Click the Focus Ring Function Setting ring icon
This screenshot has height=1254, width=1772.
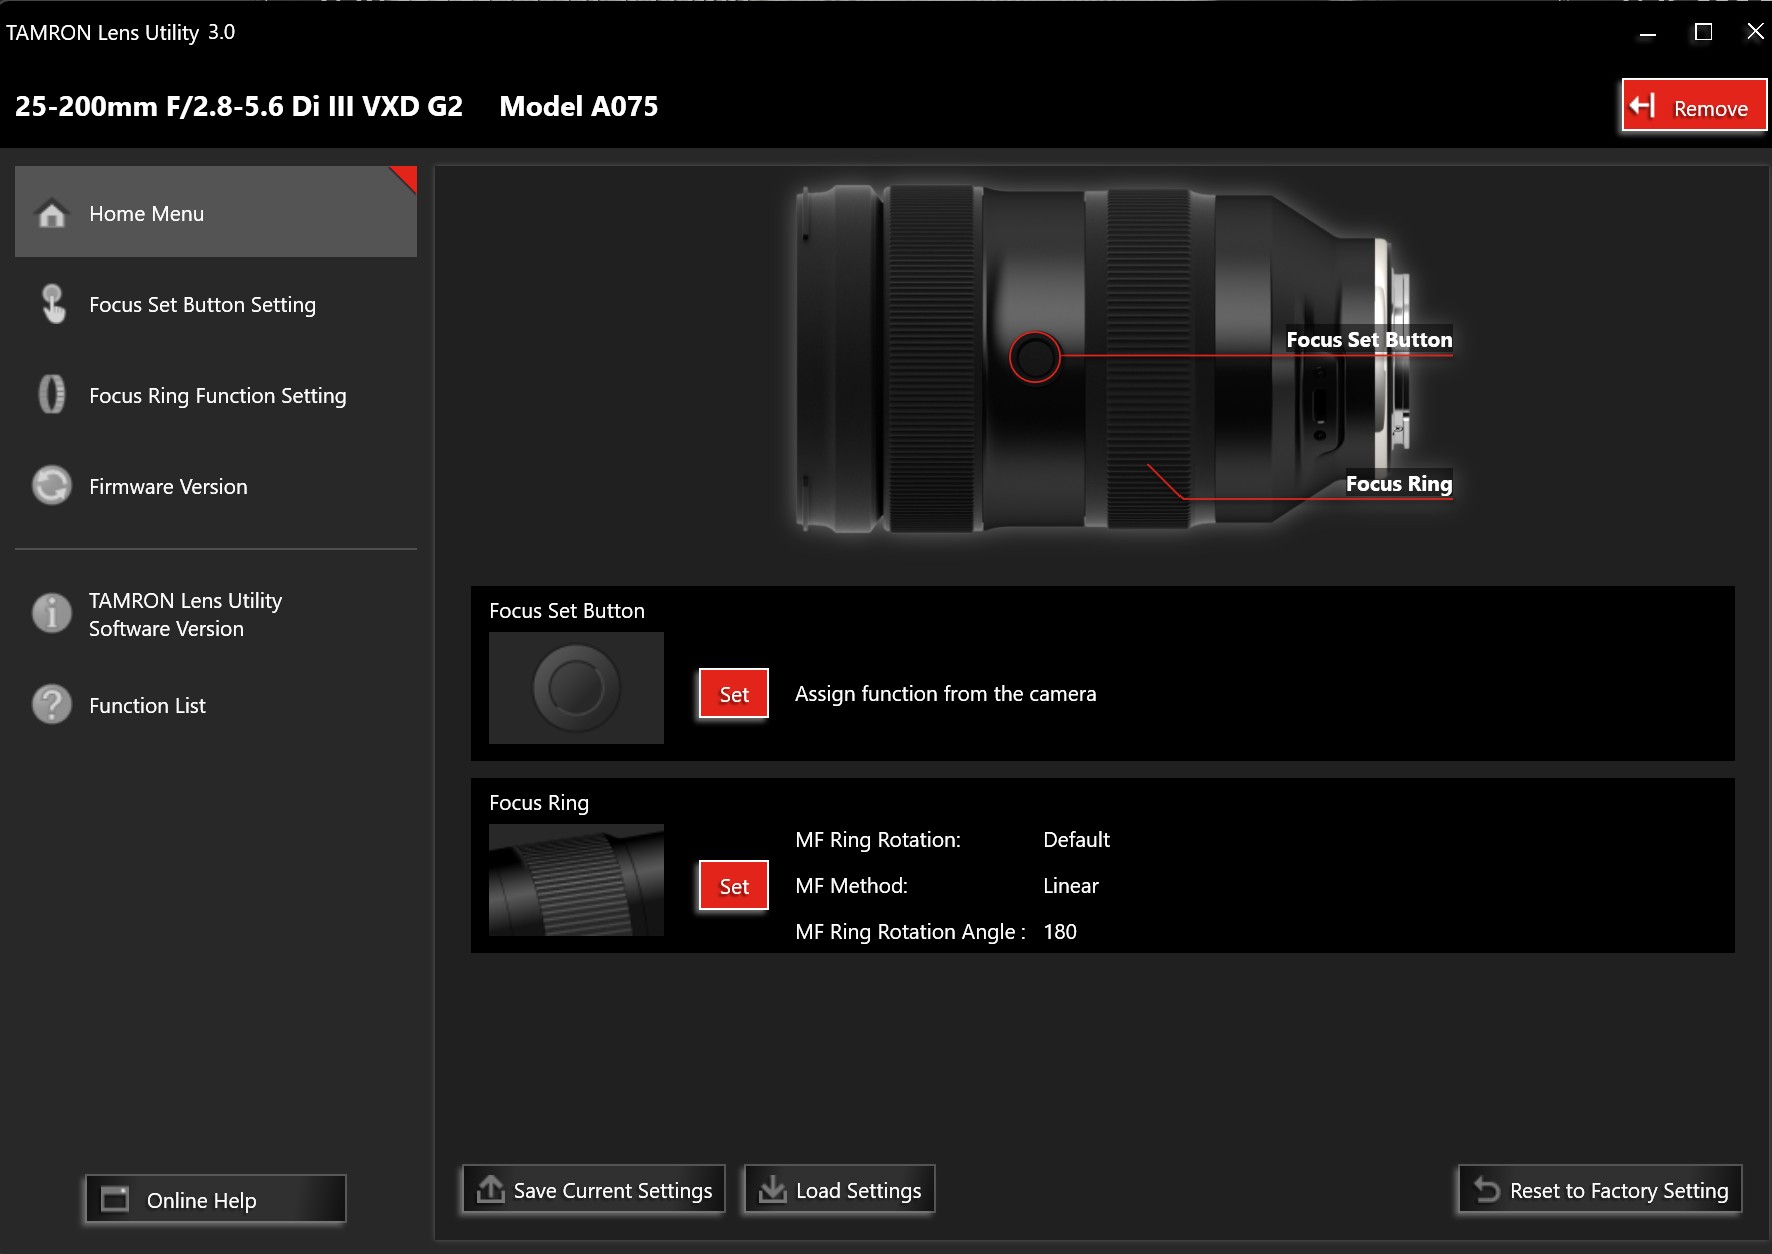pos(52,395)
